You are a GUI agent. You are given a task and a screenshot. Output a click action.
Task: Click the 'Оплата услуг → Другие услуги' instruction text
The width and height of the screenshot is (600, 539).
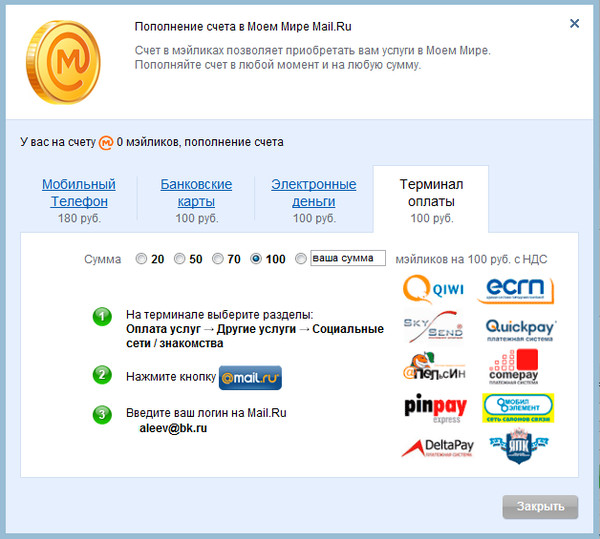tap(211, 329)
